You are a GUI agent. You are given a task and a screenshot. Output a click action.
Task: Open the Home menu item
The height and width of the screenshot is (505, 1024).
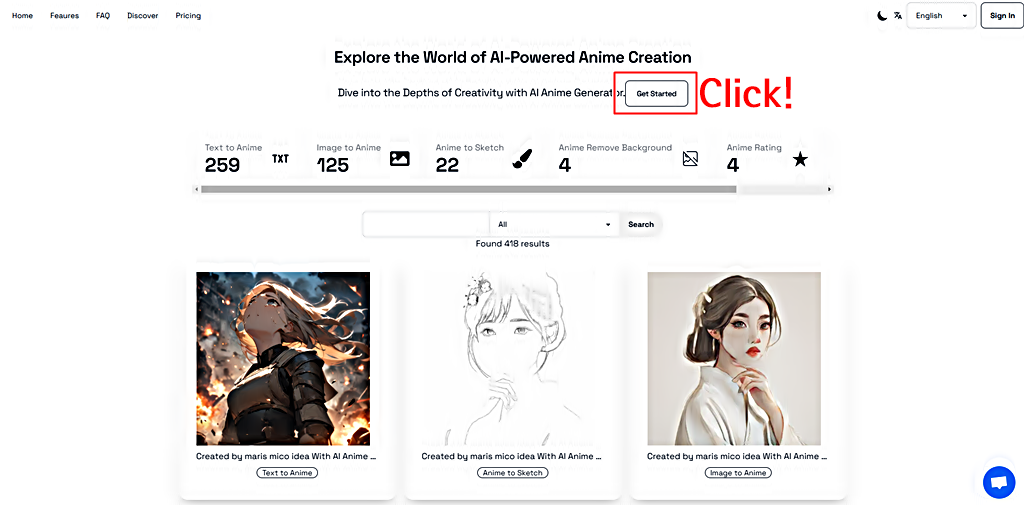(22, 16)
